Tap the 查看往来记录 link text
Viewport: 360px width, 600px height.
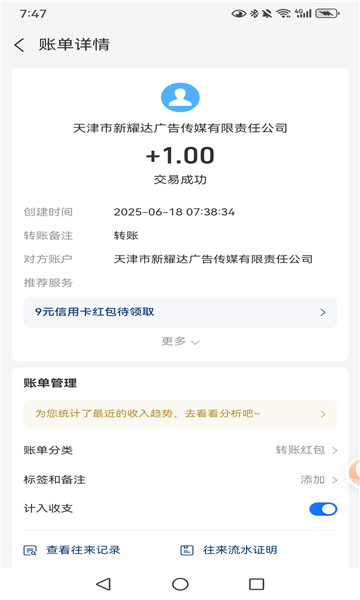pos(83,550)
